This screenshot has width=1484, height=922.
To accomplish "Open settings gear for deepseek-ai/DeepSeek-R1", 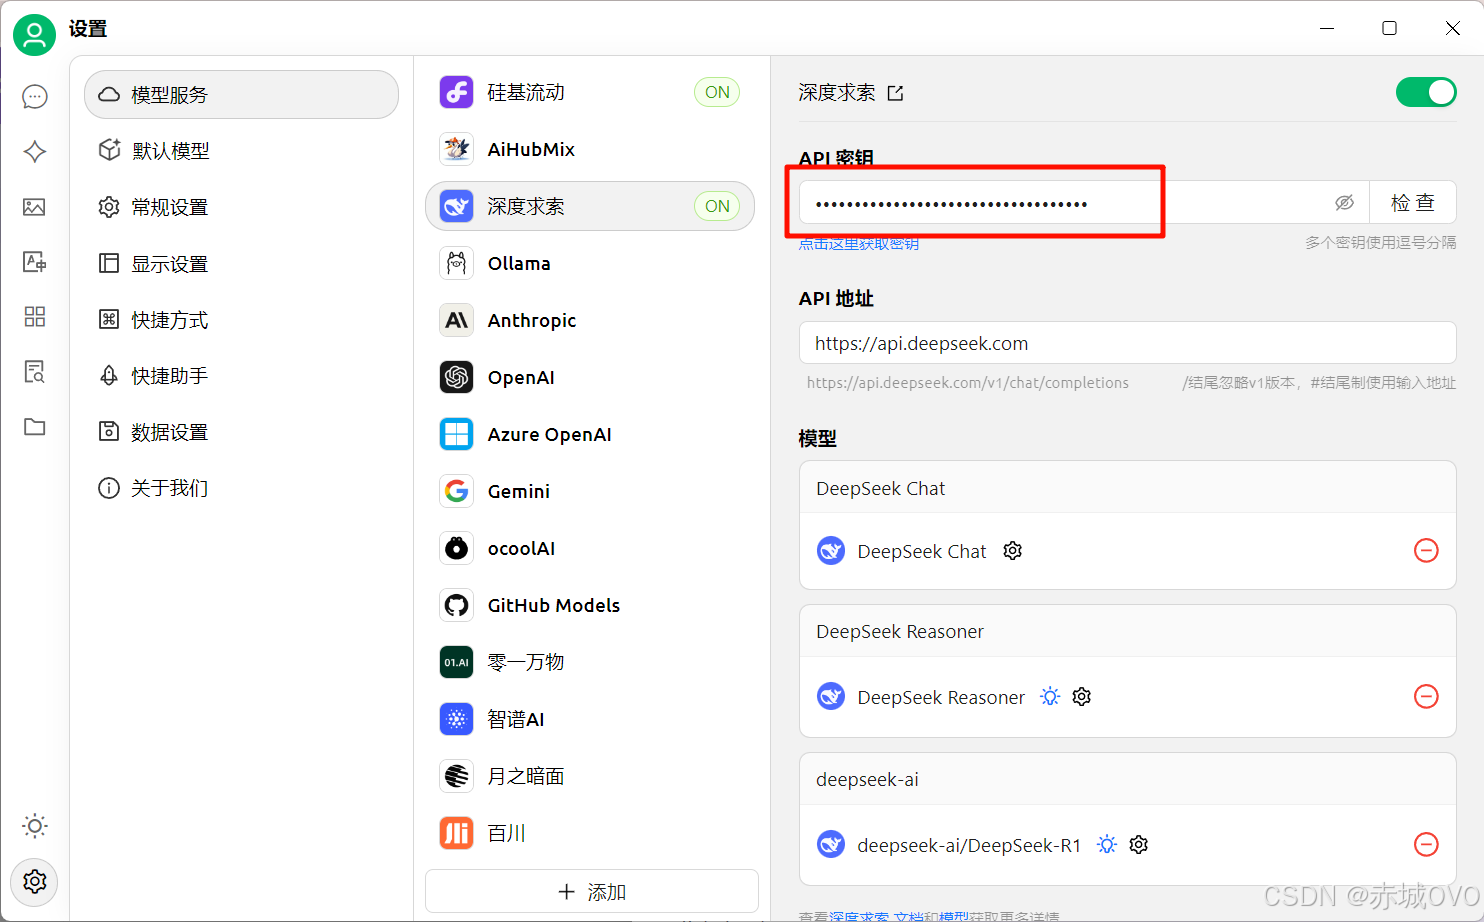I will 1139,845.
